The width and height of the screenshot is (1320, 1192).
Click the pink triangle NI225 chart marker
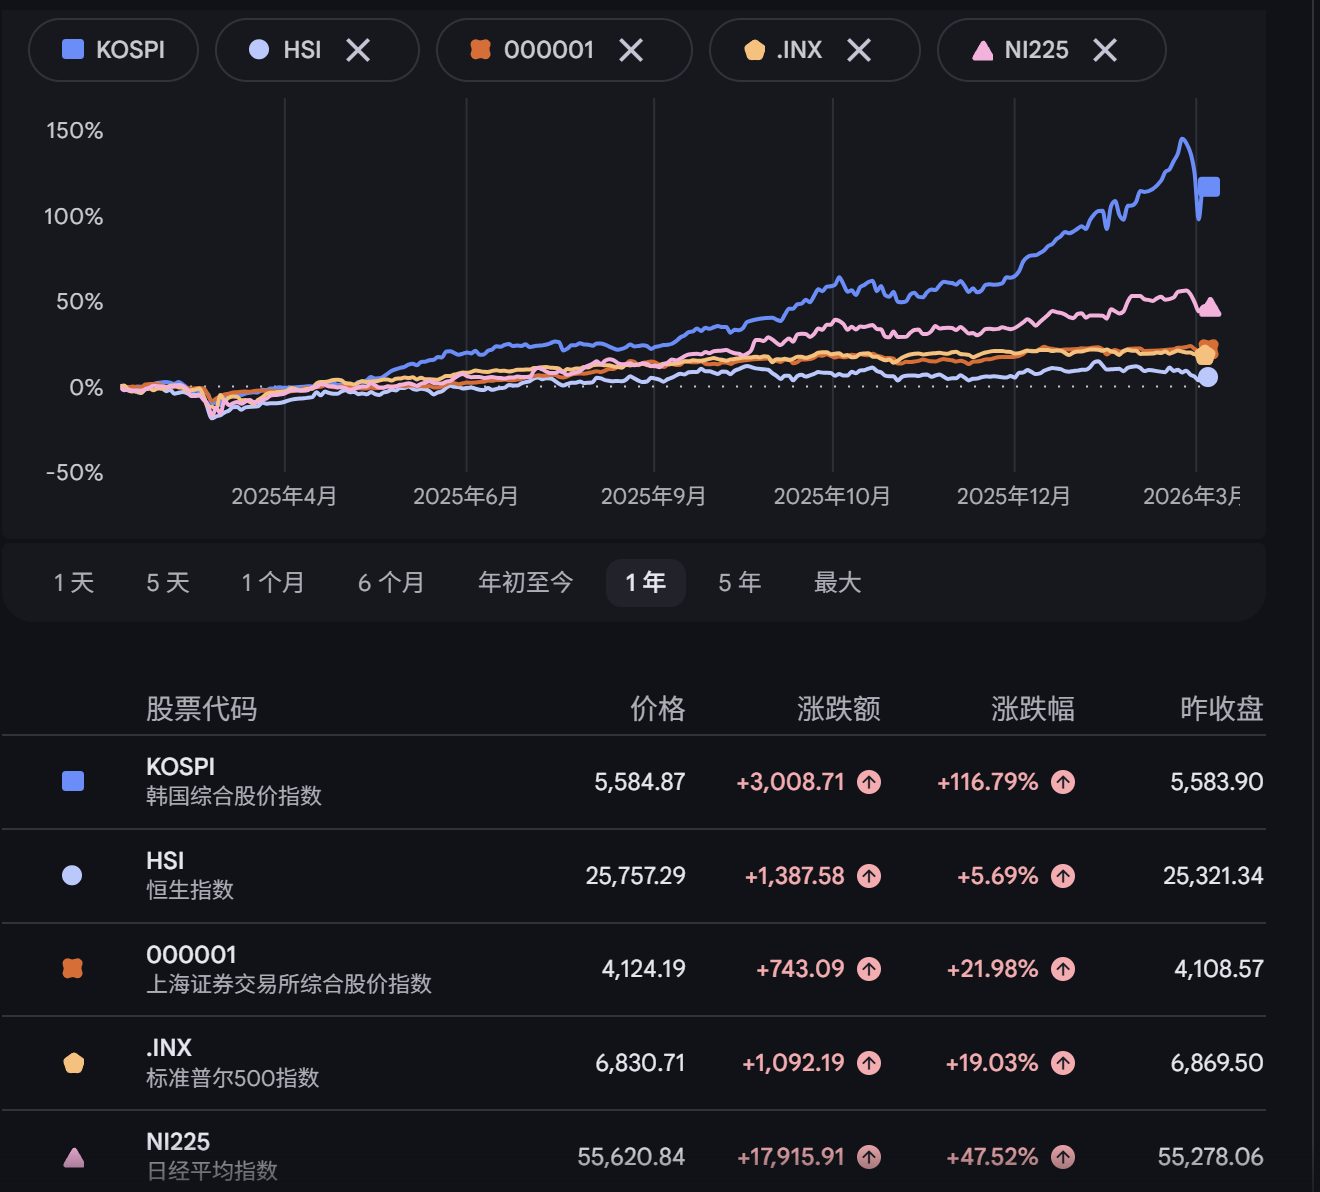point(1211,308)
